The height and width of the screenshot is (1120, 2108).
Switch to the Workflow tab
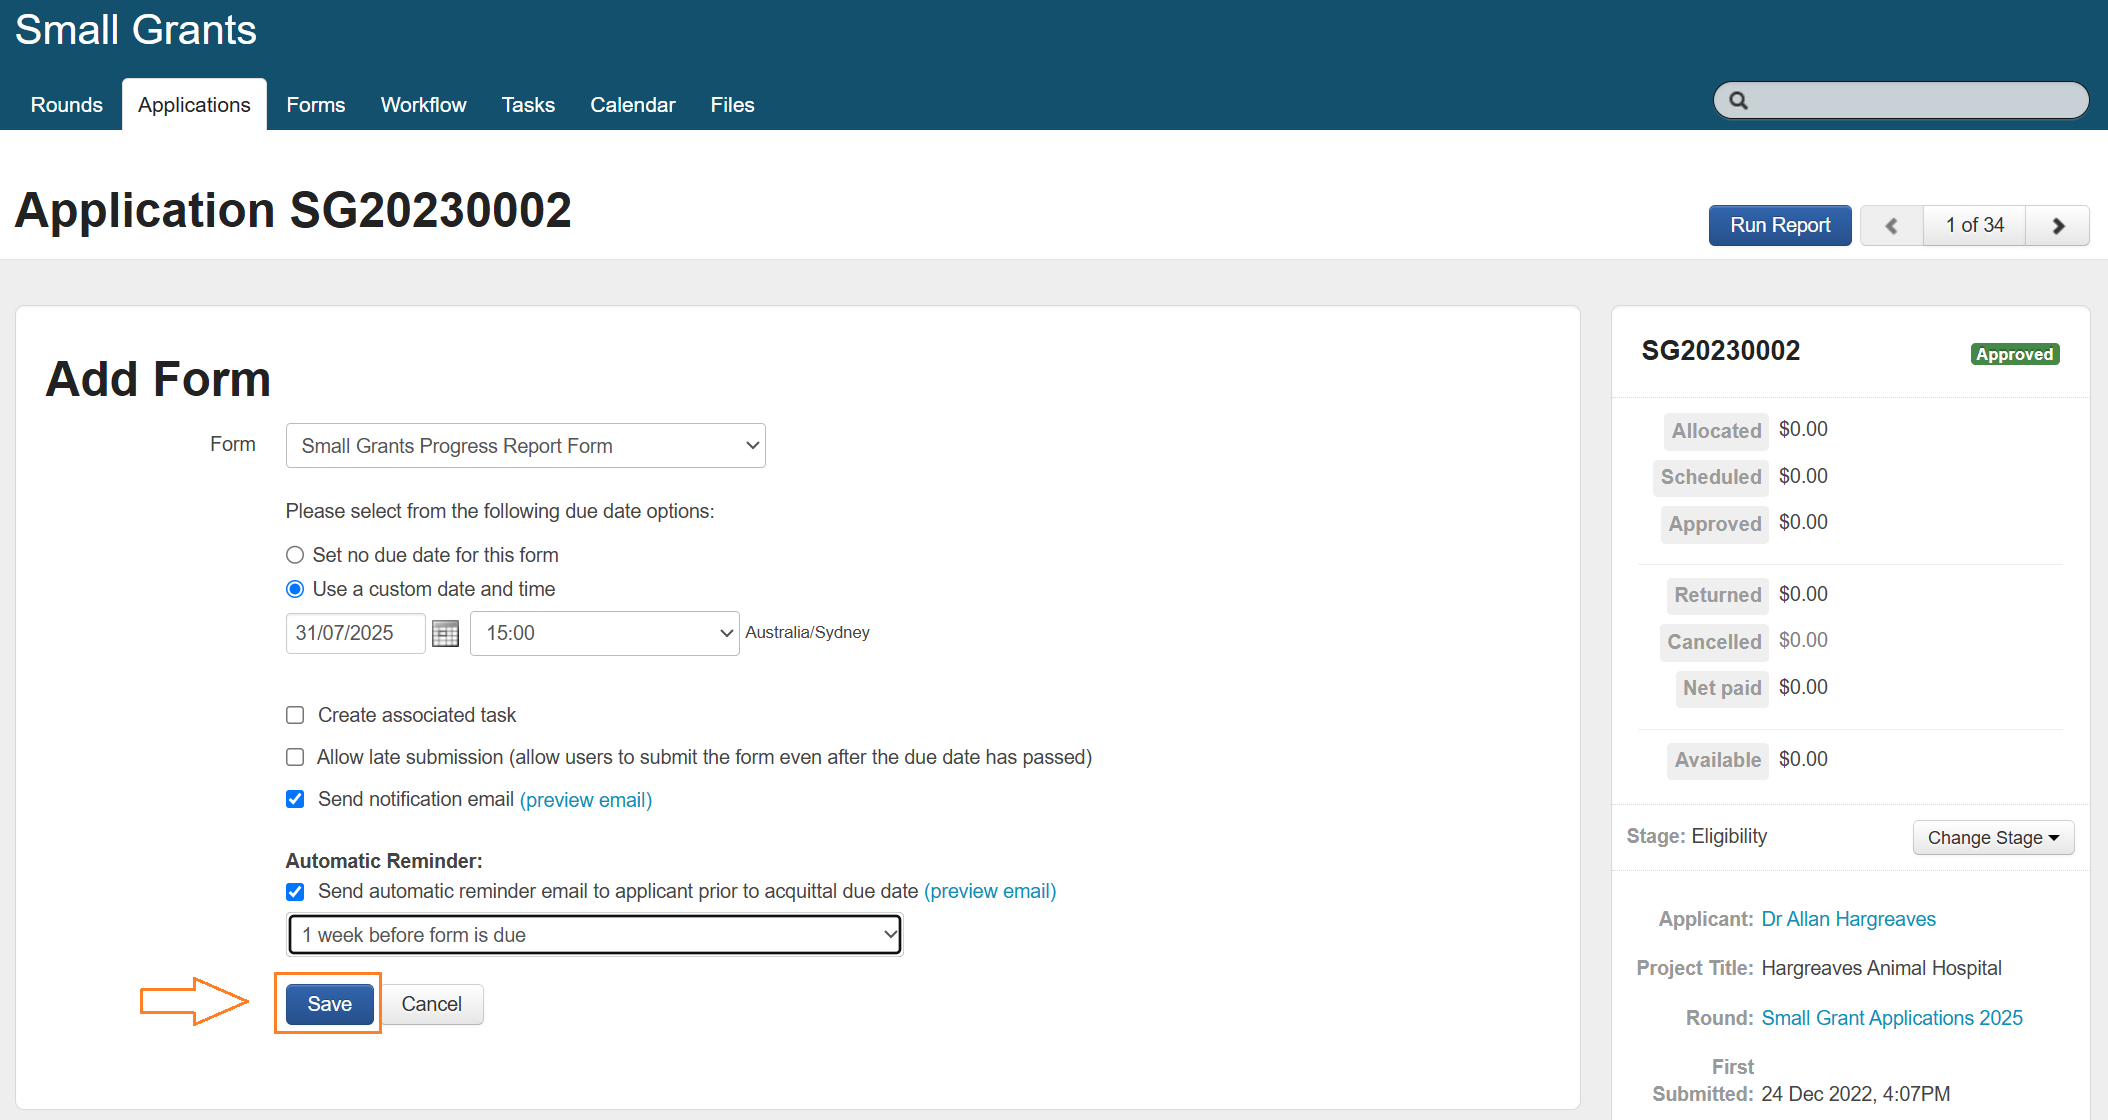tap(423, 105)
